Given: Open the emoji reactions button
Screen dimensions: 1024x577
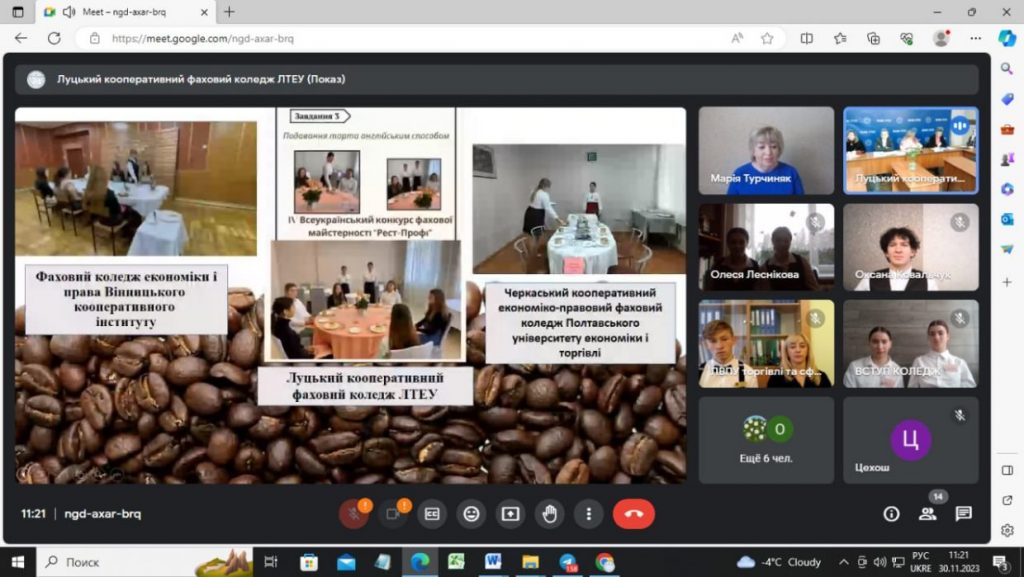Looking at the screenshot, I should [471, 514].
